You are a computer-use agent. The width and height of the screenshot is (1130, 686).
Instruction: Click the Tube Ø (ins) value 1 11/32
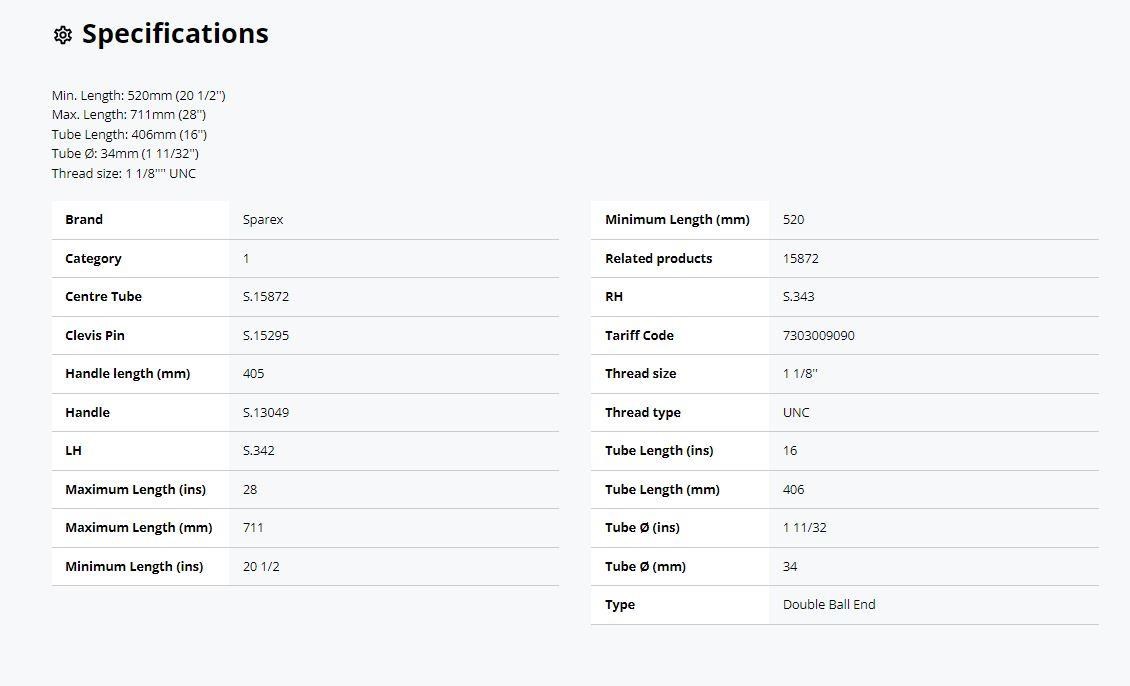point(804,527)
